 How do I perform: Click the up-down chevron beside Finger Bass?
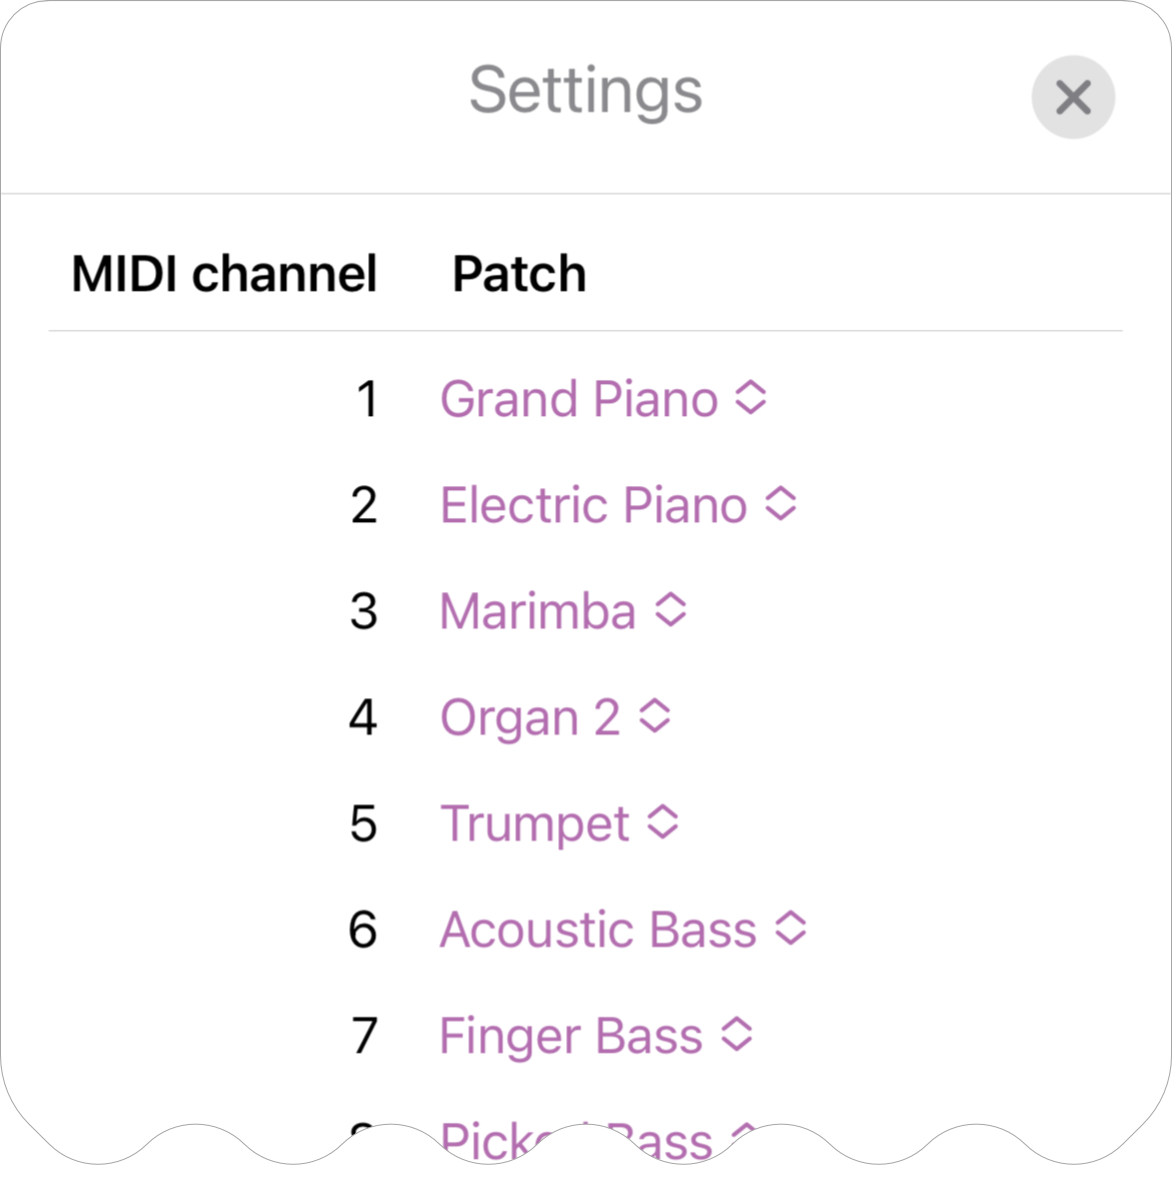737,1034
